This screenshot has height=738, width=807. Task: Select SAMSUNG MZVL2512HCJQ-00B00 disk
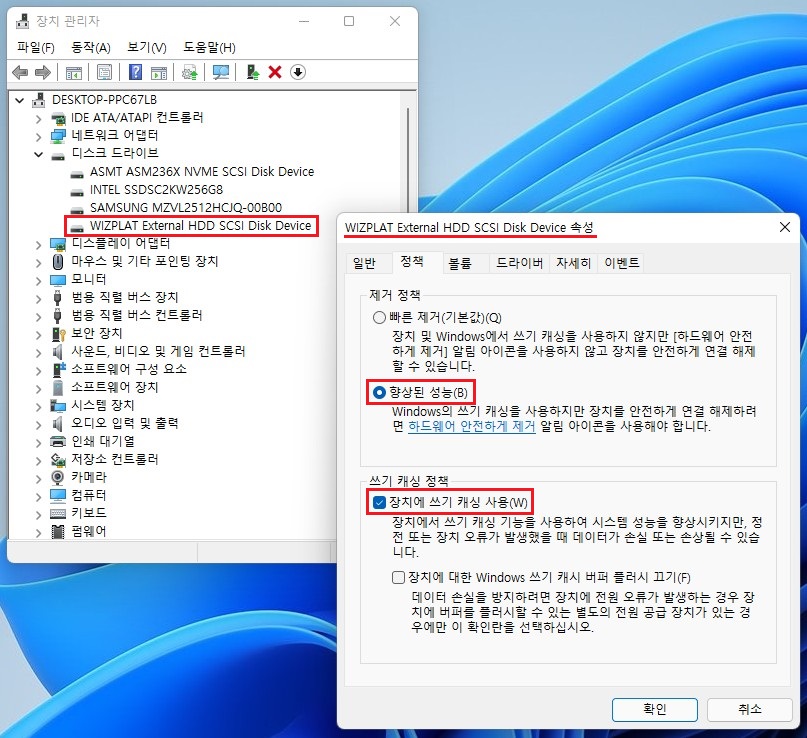[186, 208]
